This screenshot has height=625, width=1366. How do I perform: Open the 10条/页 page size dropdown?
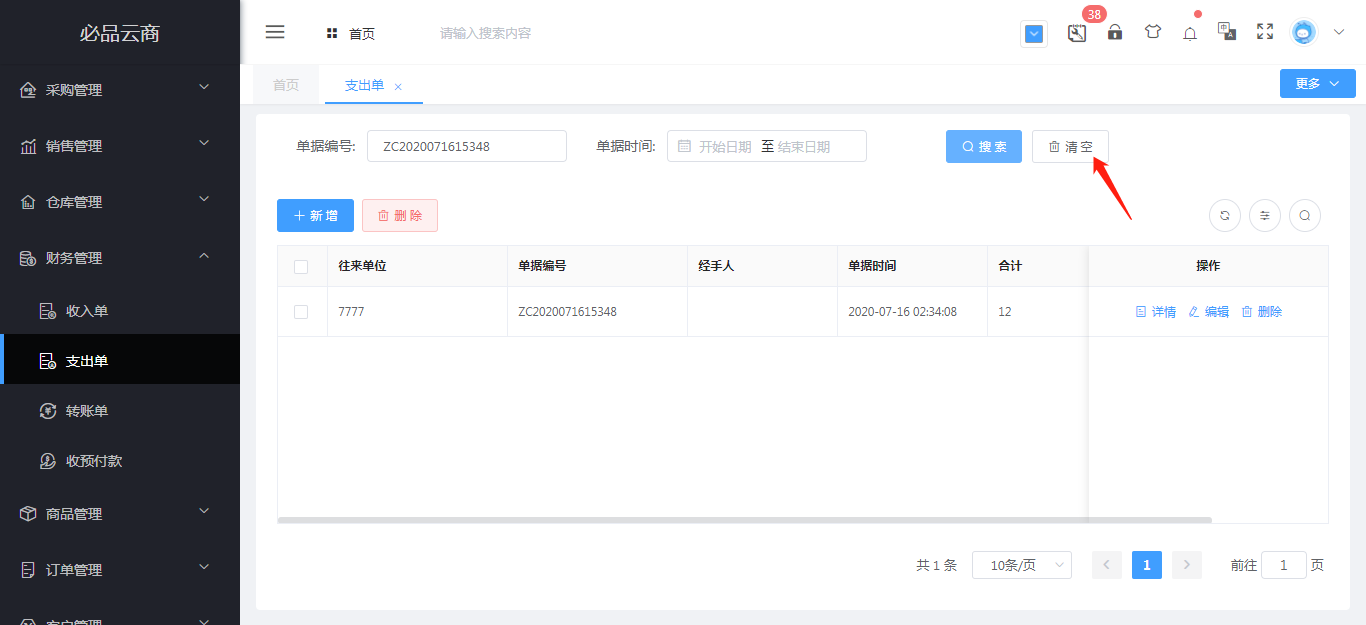tap(1022, 565)
